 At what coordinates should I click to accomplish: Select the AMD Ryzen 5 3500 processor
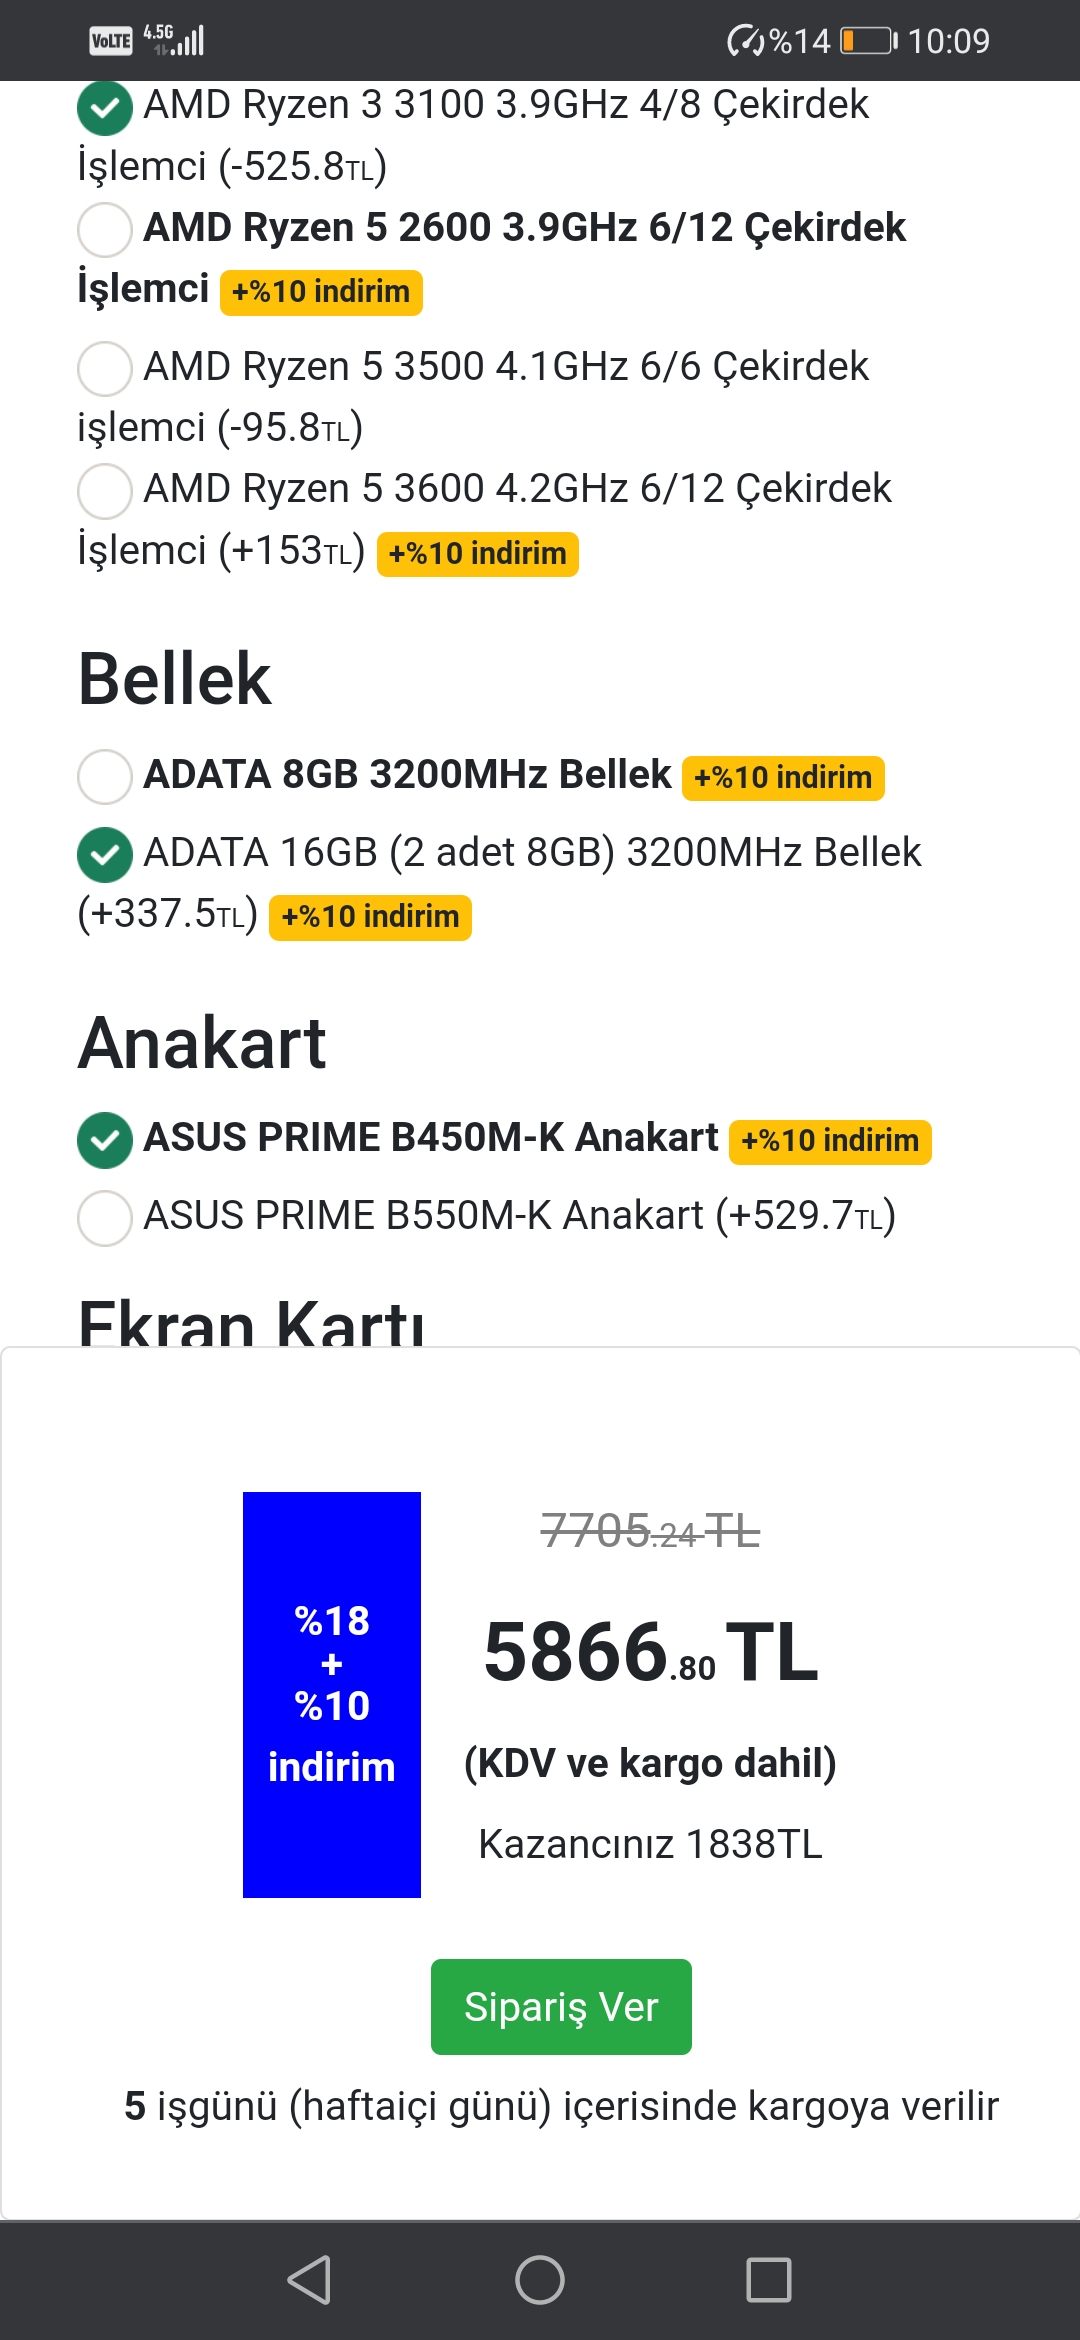105,369
